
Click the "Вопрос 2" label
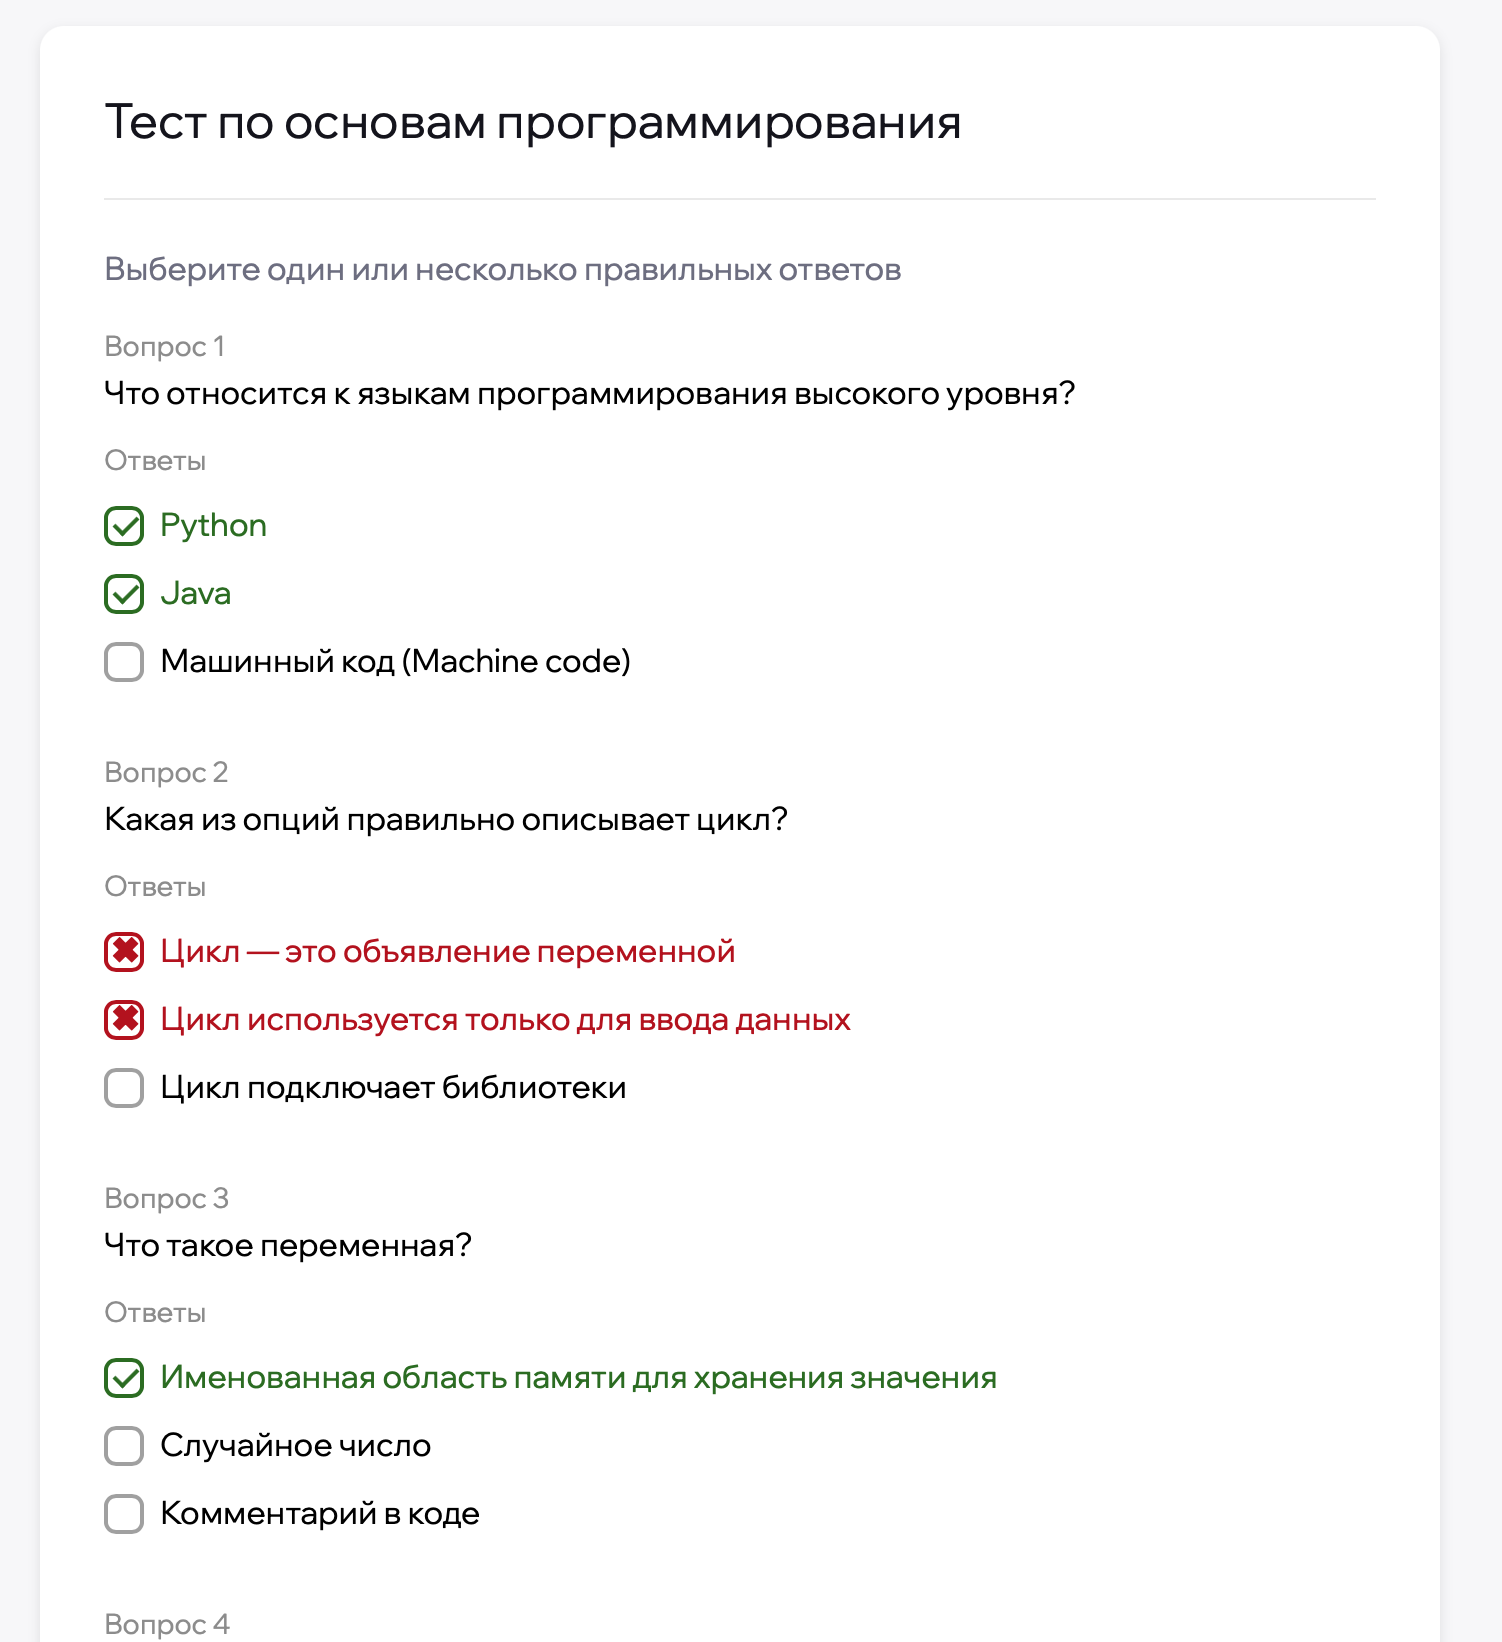pos(166,773)
